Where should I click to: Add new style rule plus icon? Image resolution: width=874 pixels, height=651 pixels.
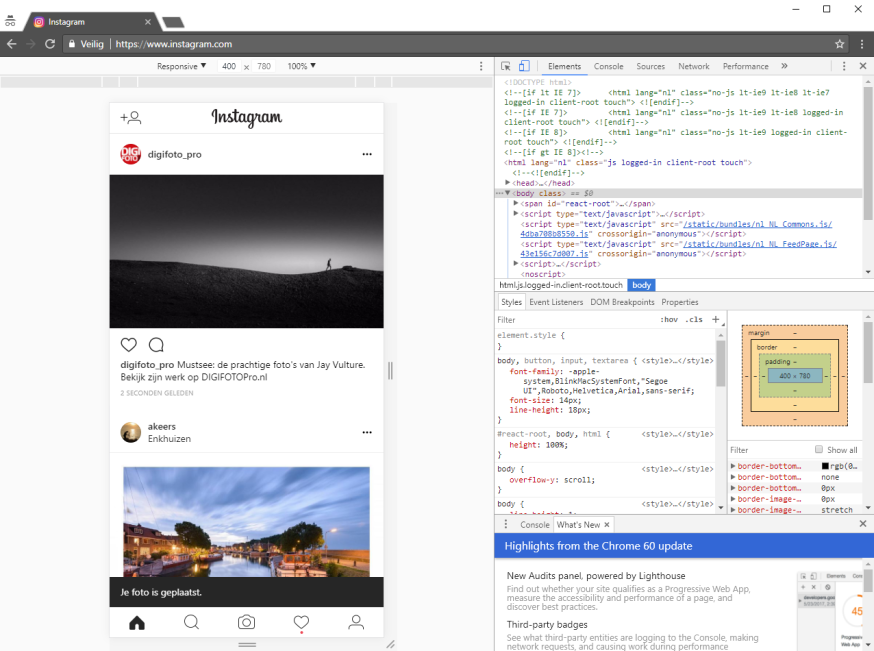(716, 319)
